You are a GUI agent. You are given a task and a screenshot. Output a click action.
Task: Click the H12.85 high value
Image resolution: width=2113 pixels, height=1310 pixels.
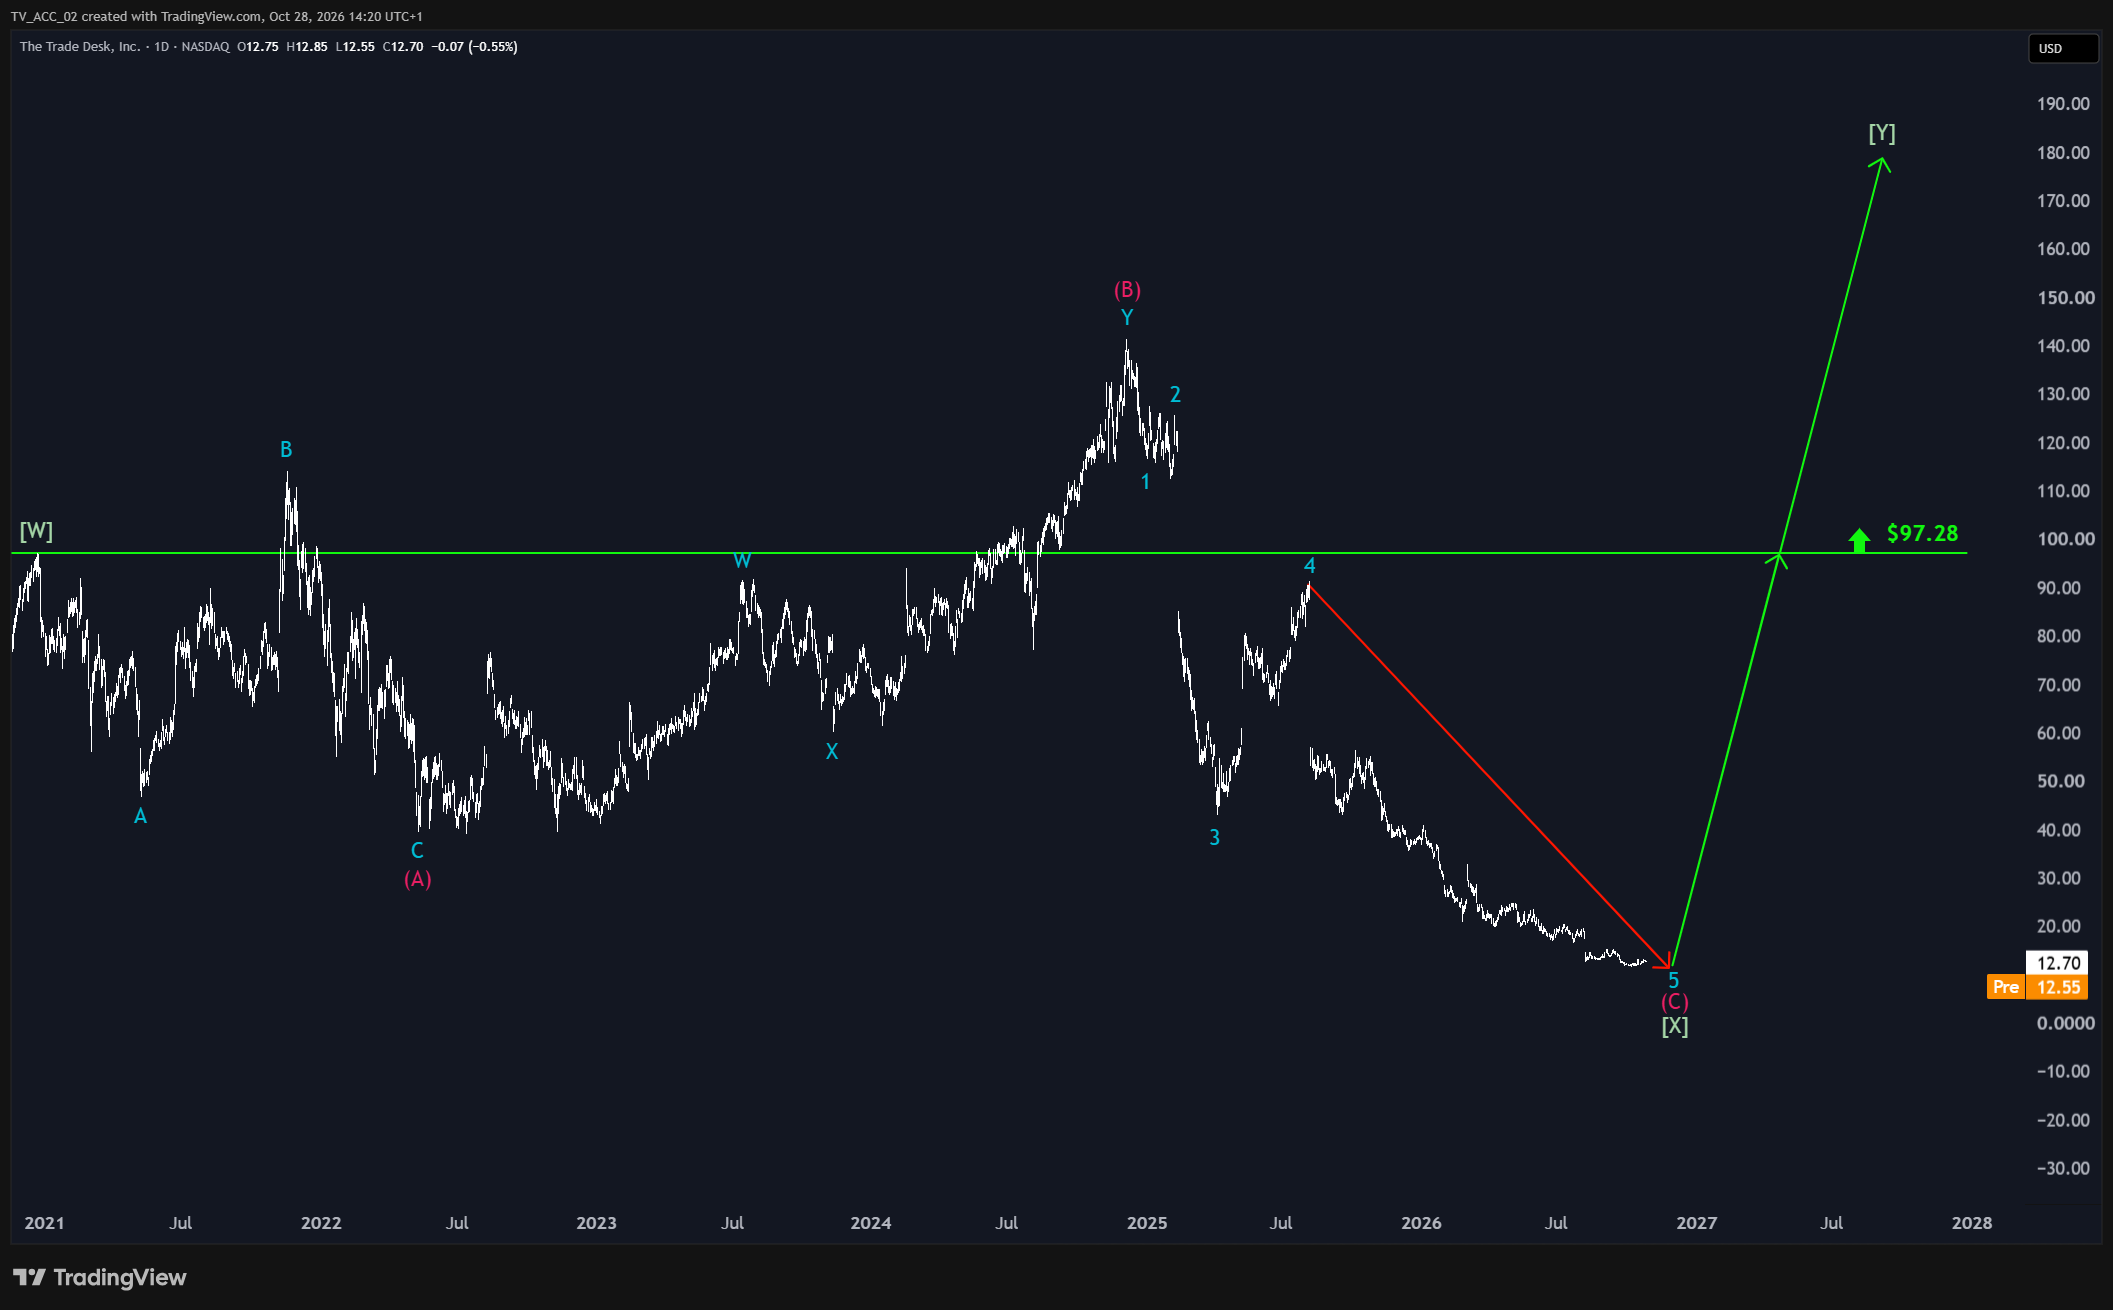coord(307,46)
